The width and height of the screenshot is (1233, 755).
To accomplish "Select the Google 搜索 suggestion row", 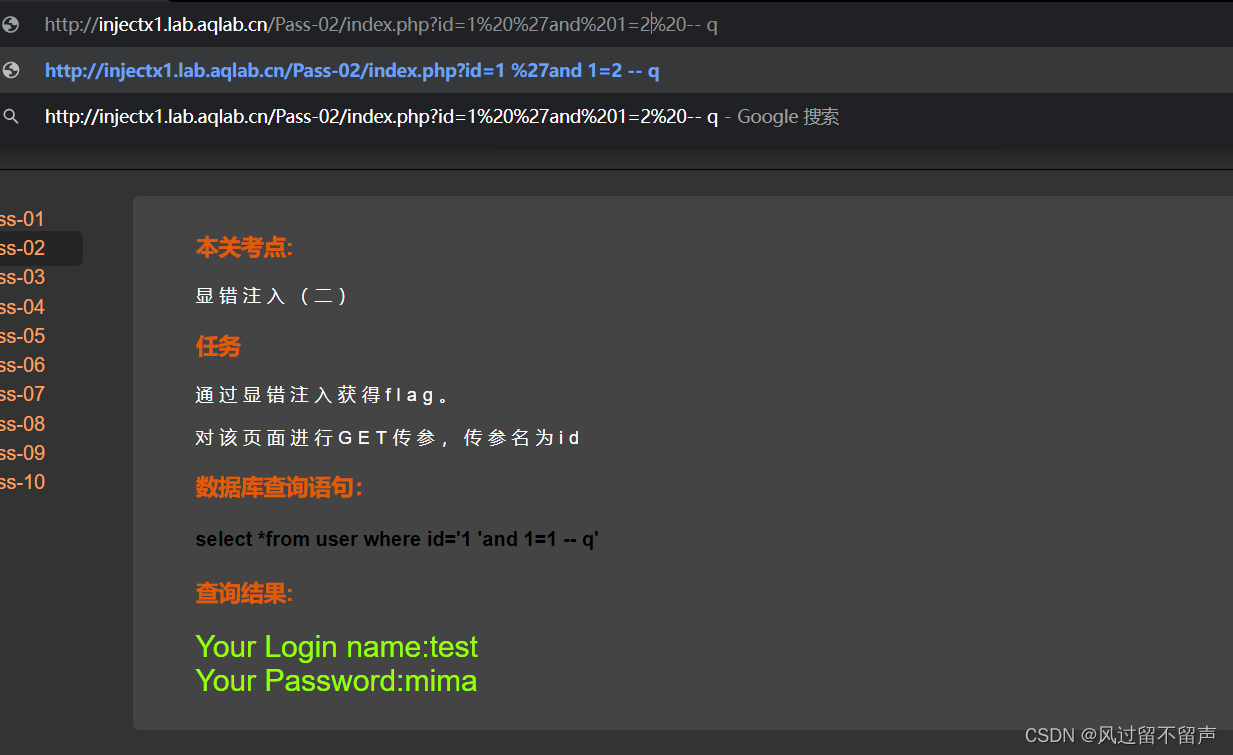I will pyautogui.click(x=616, y=116).
